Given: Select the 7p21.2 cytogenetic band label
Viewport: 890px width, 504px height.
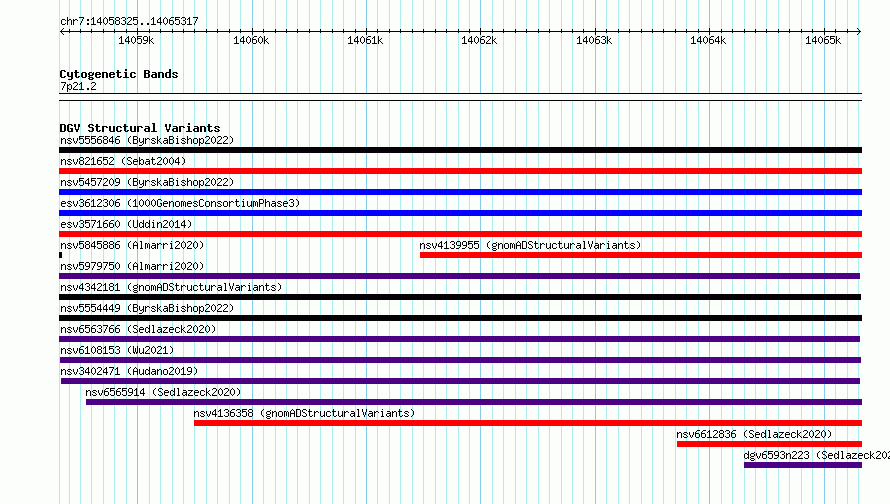Looking at the screenshot, I should (x=78, y=86).
